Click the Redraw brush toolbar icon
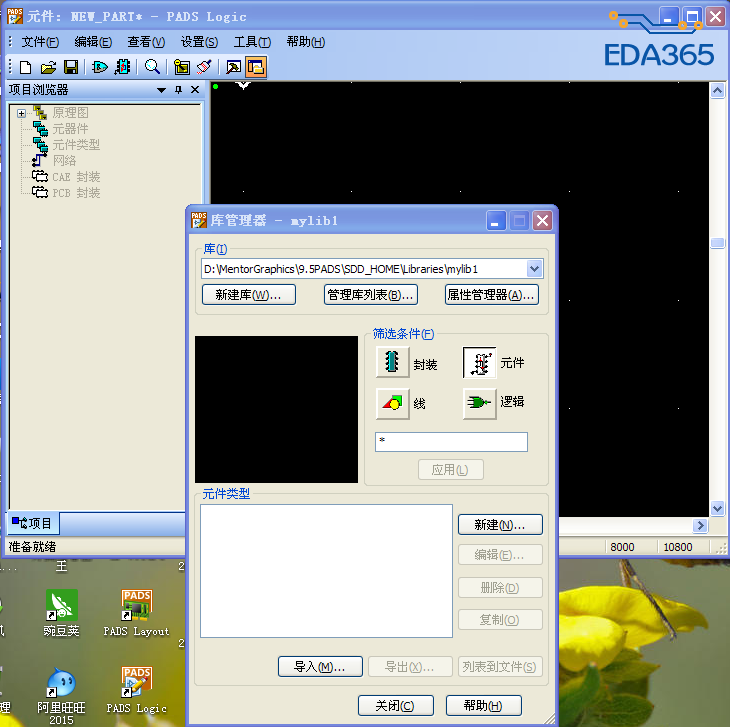Viewport: 730px width, 727px height. 204,67
